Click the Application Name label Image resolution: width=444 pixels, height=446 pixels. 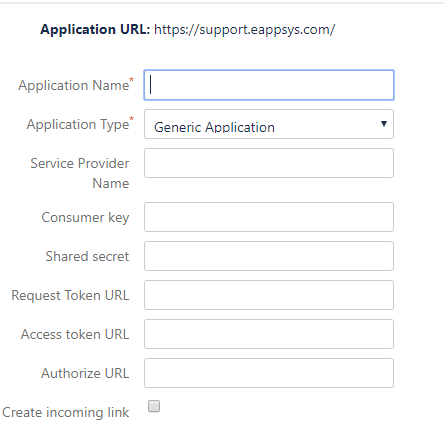74,85
